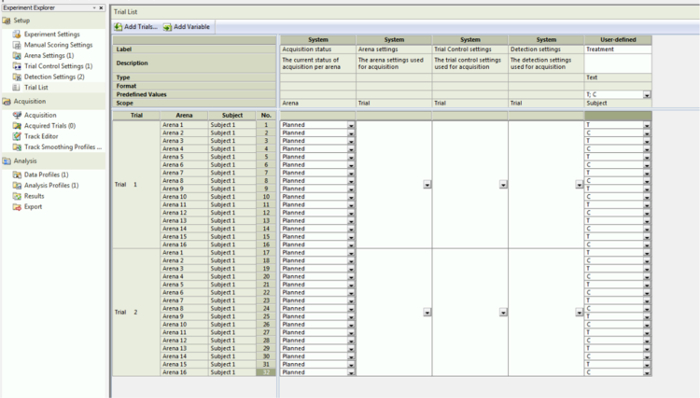Close the Experiment Explorer panel
This screenshot has width=700, height=398.
tap(101, 8)
